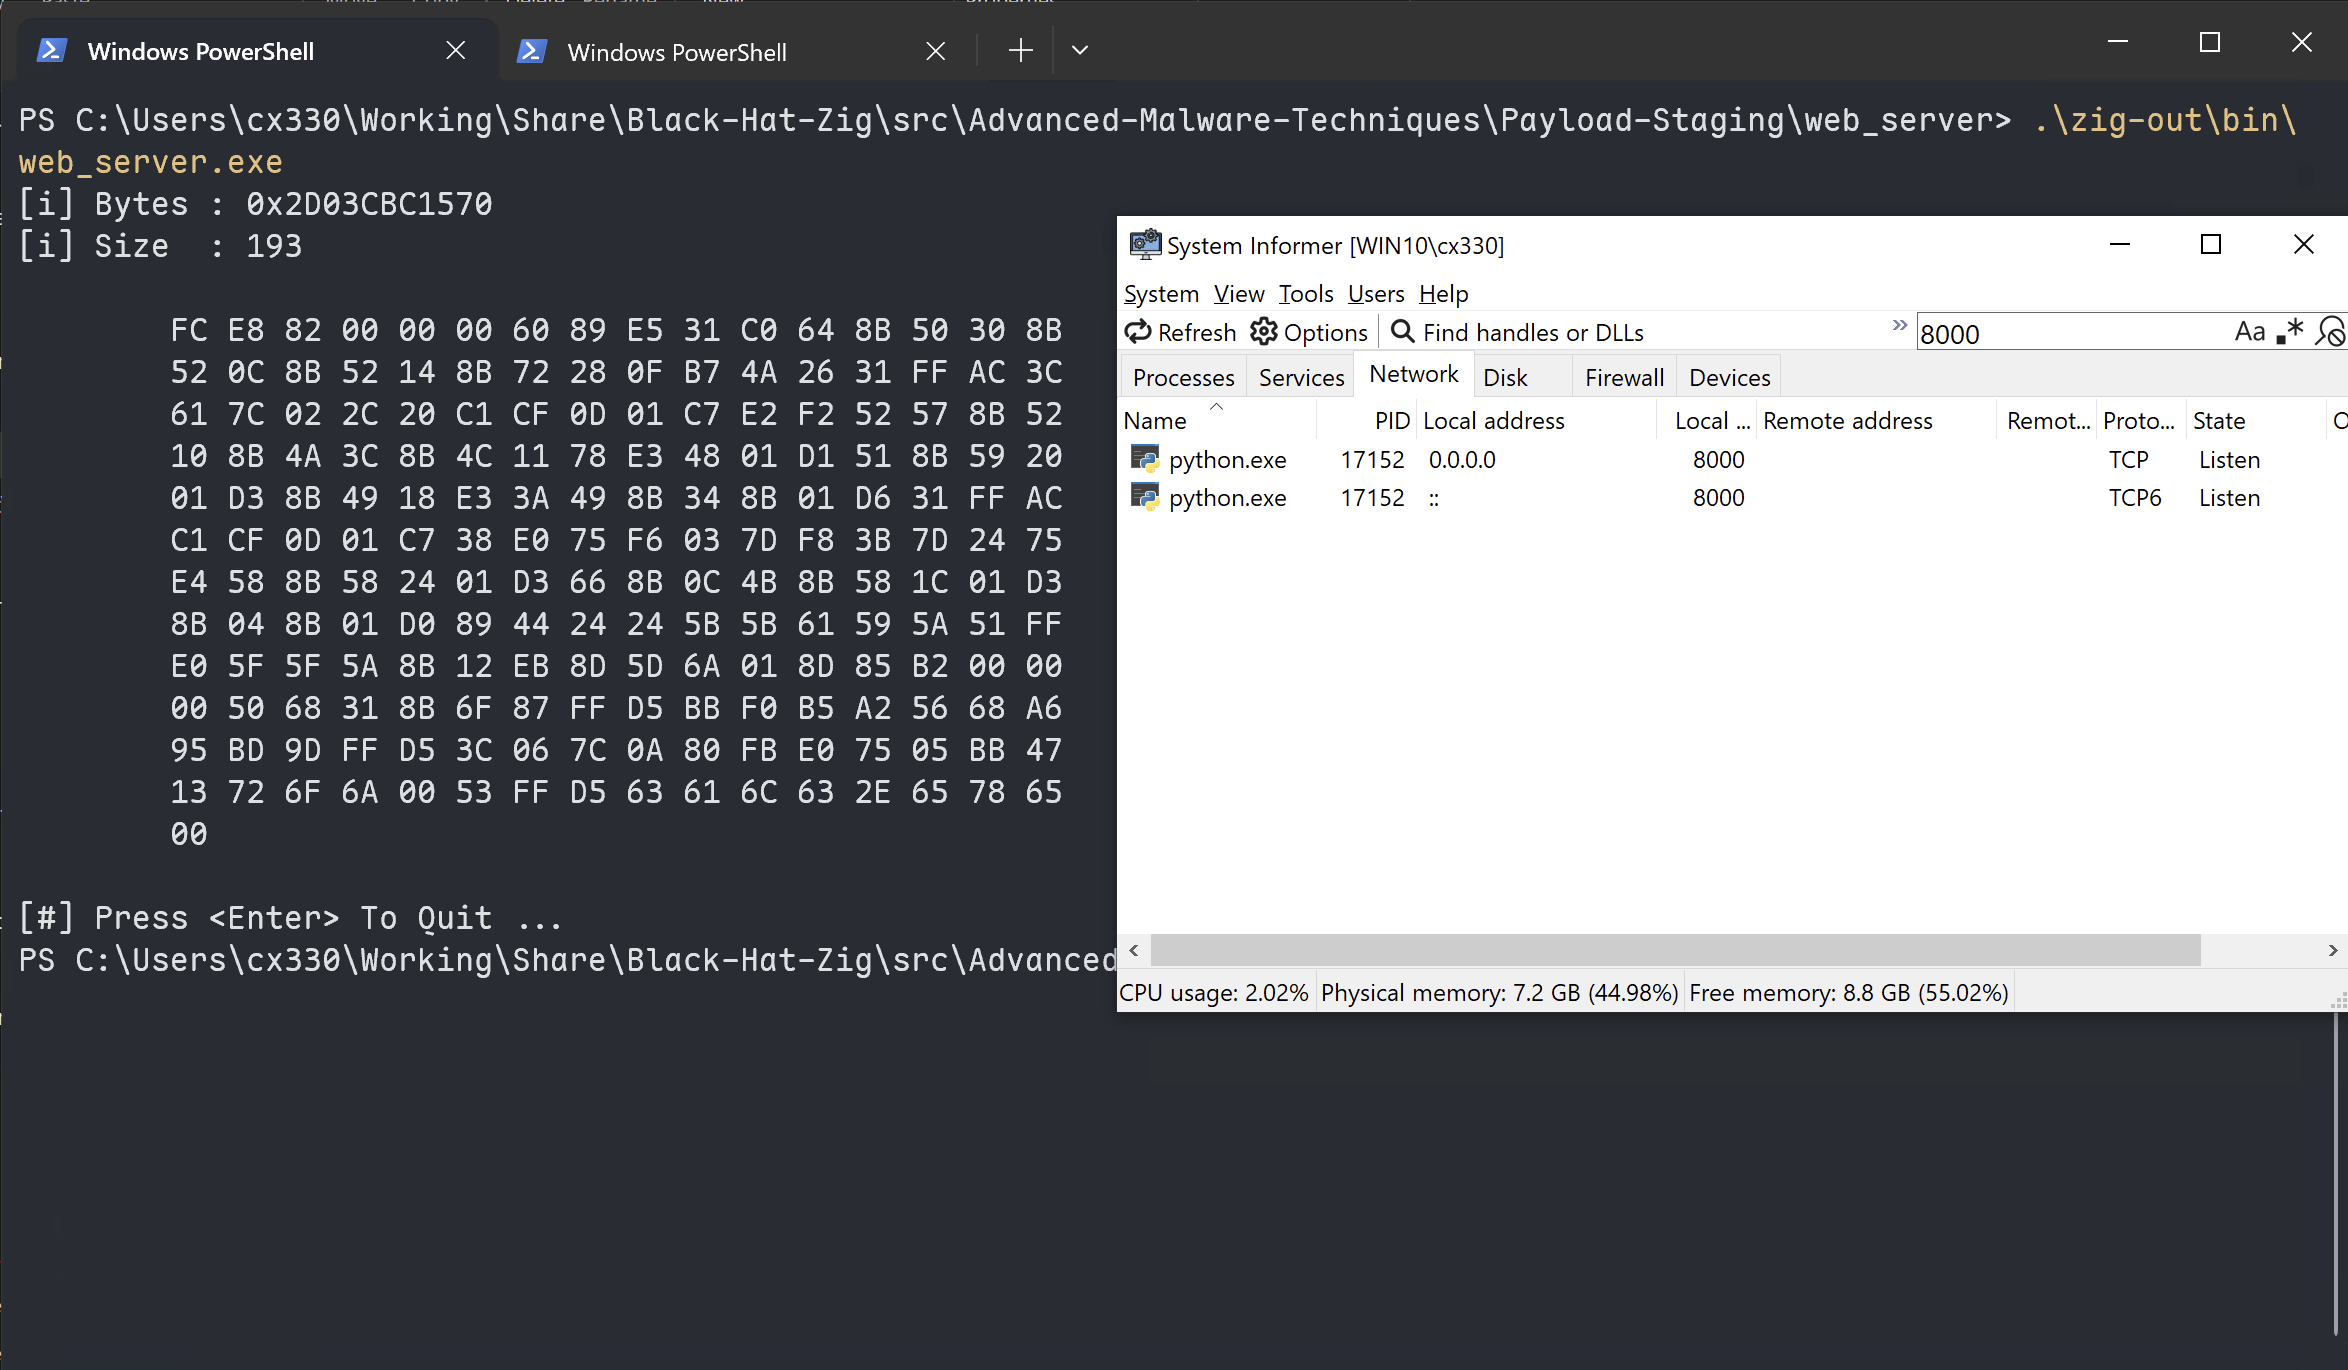Switch to the Services tab
Screen dimensions: 2348x1370
tap(1301, 378)
